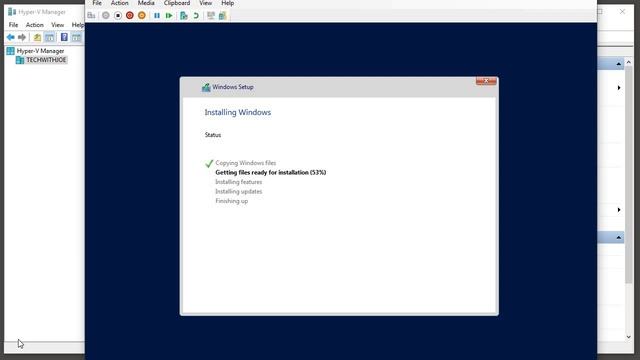Click the last VM toolbar icon (Share)
Viewport: 640px width, 360px height.
(222, 16)
